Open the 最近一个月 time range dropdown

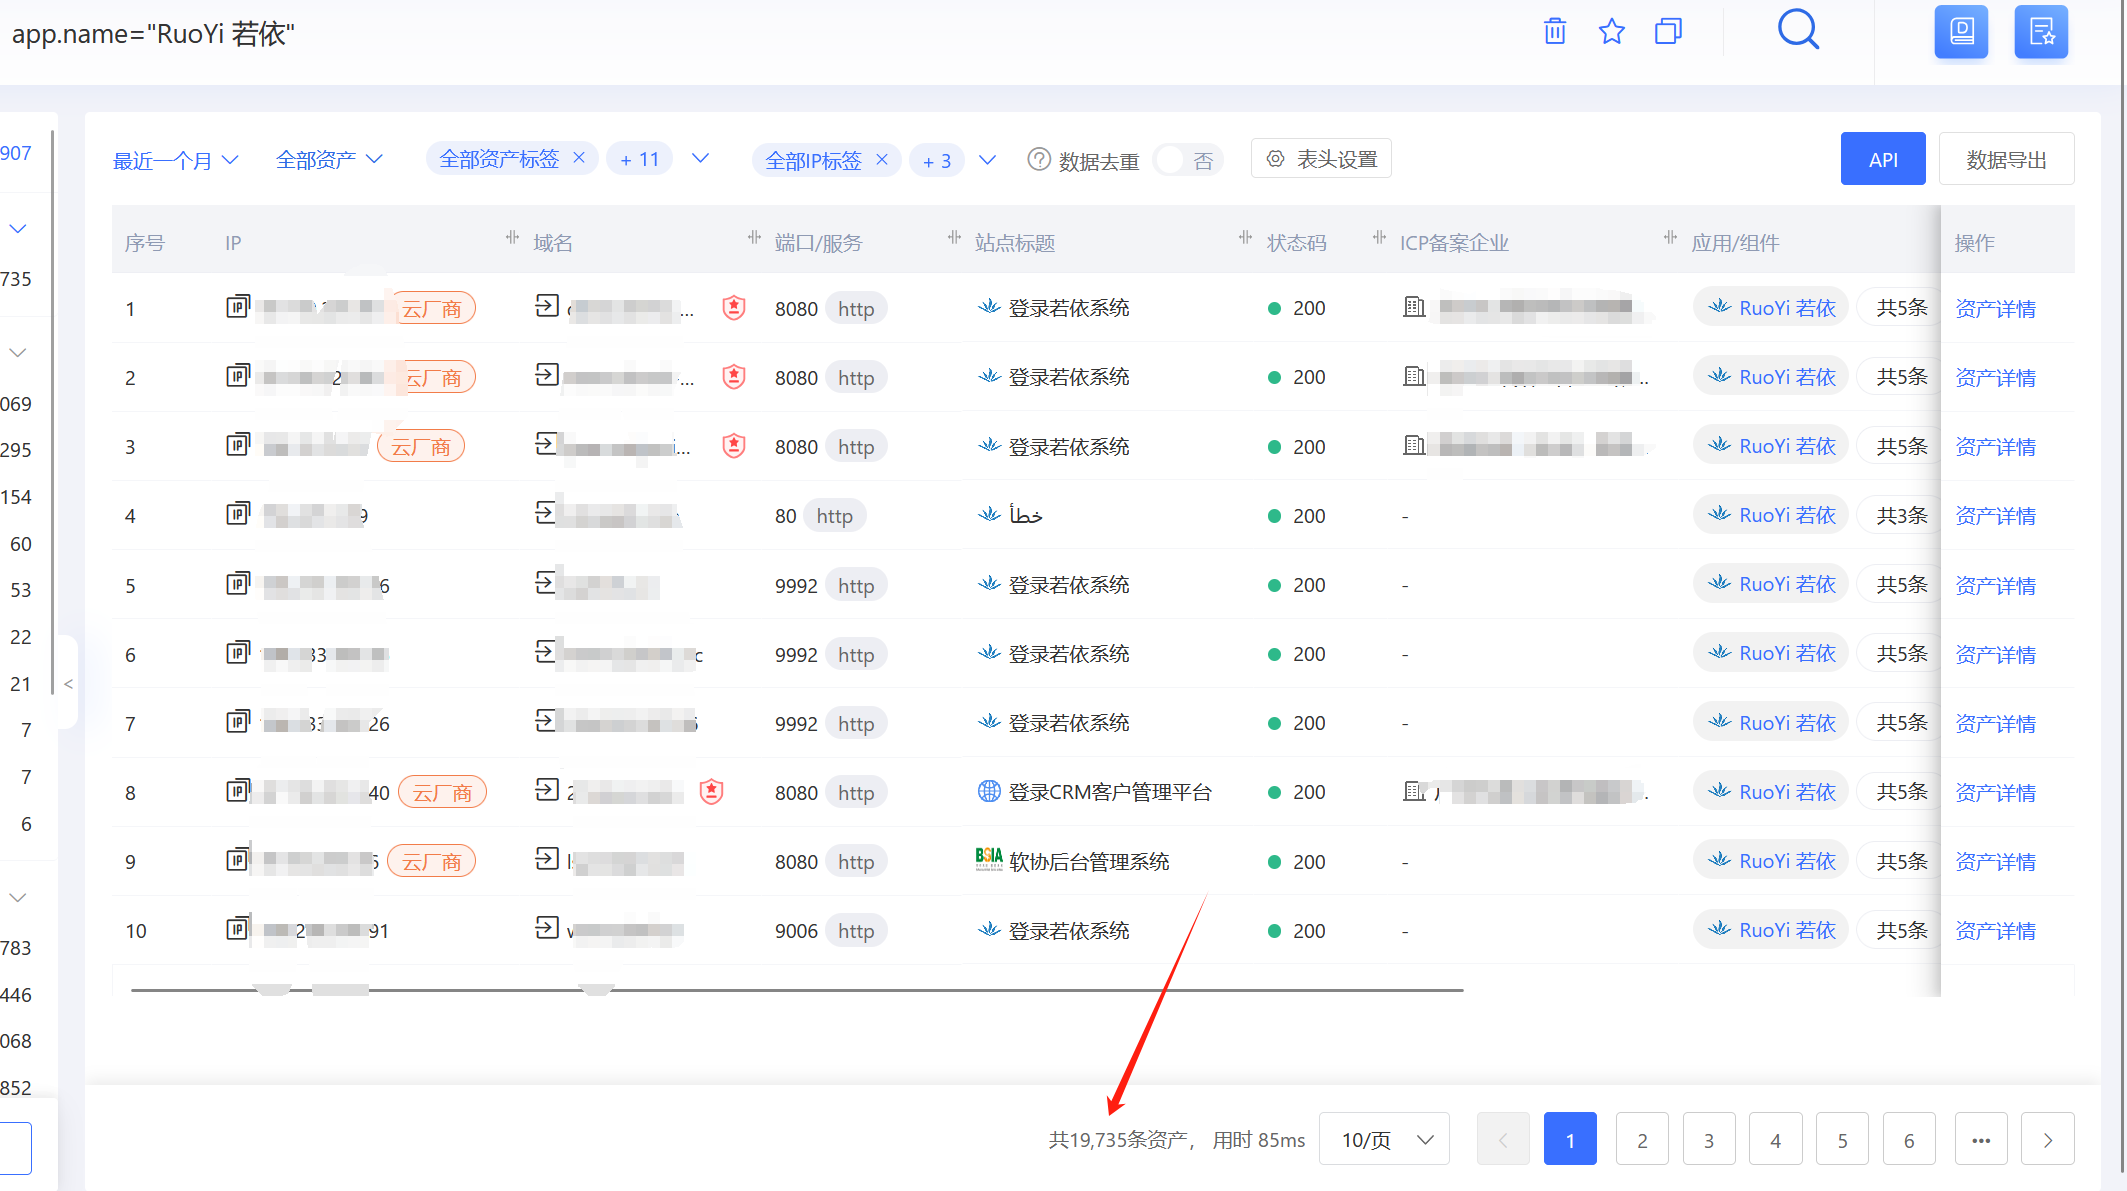[175, 160]
